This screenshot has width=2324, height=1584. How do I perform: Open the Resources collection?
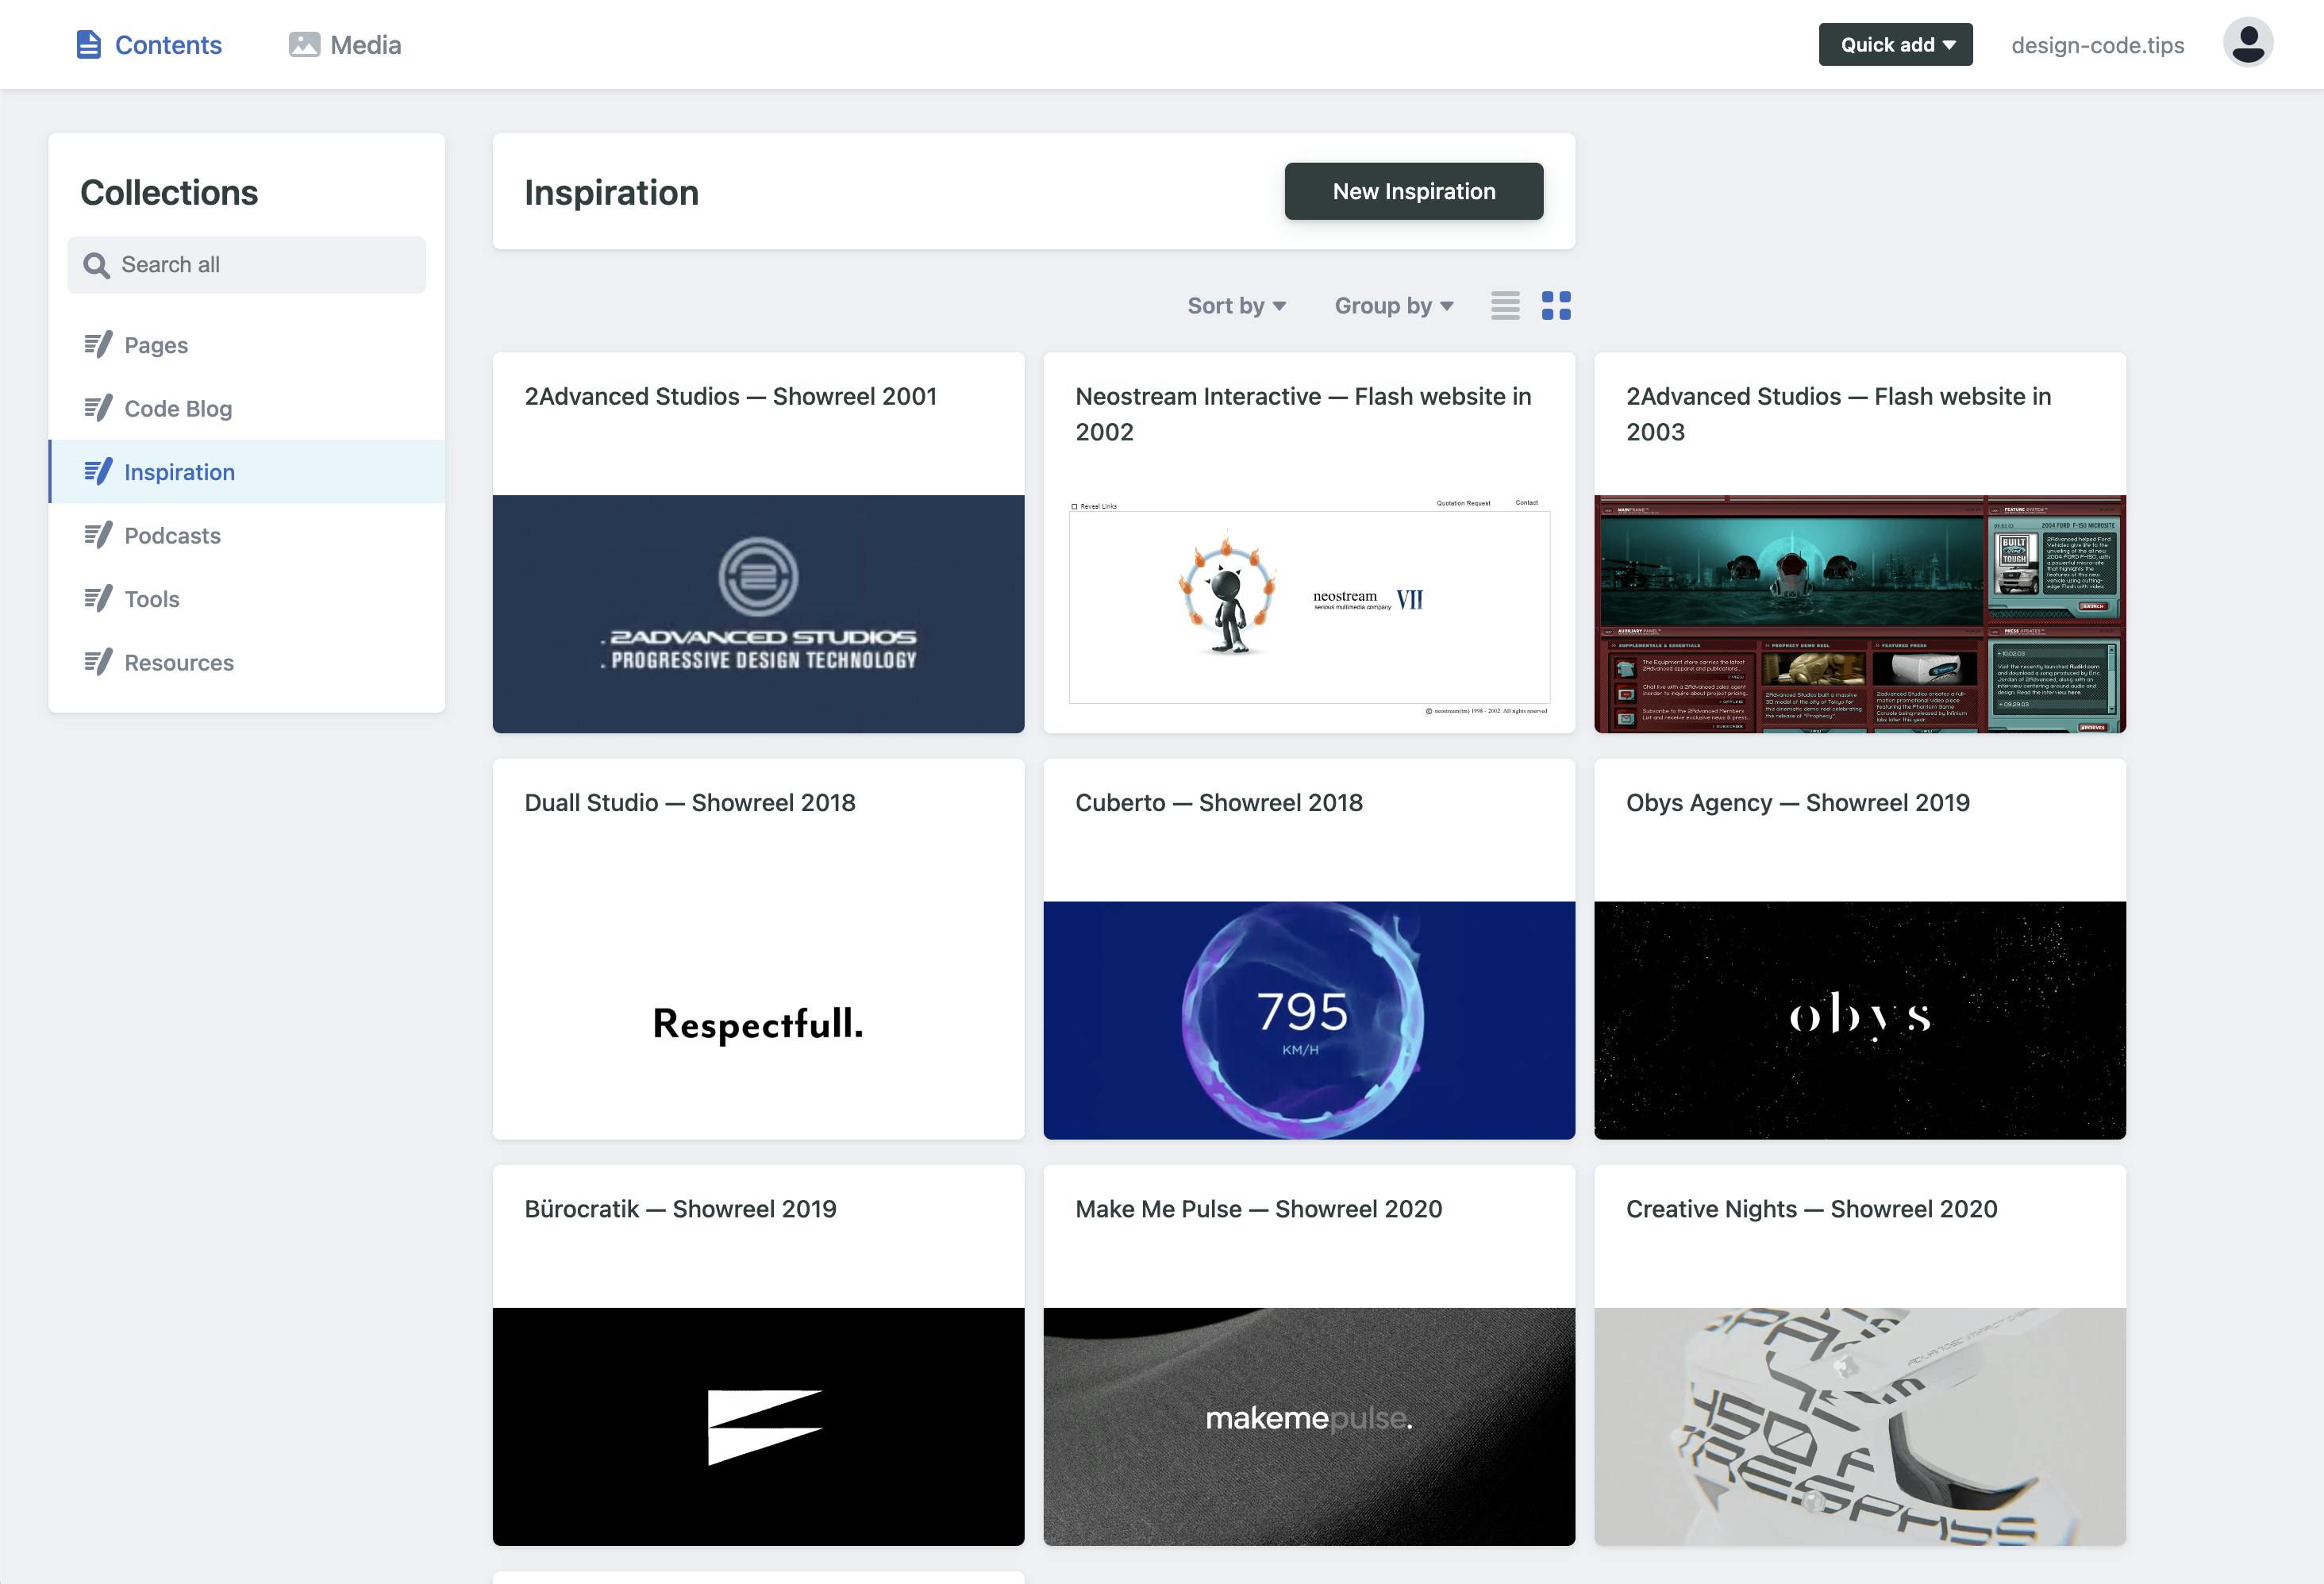pyautogui.click(x=178, y=662)
